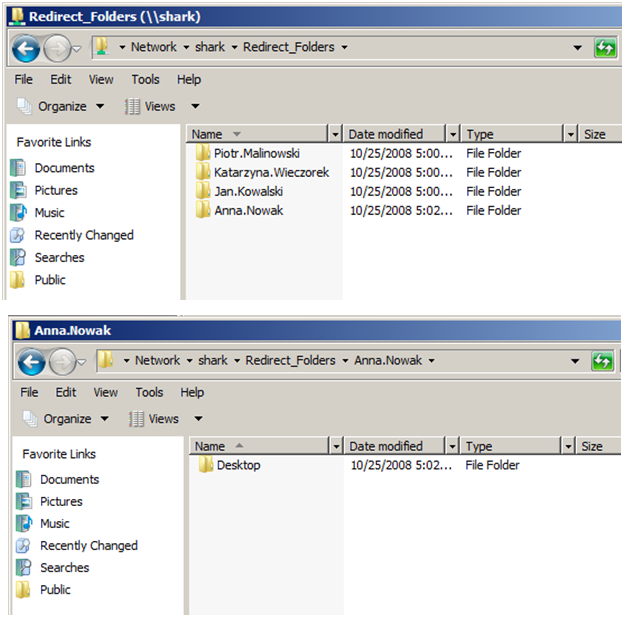
Task: Click Piotr.Malinowski folder icon
Action: pyautogui.click(x=203, y=153)
